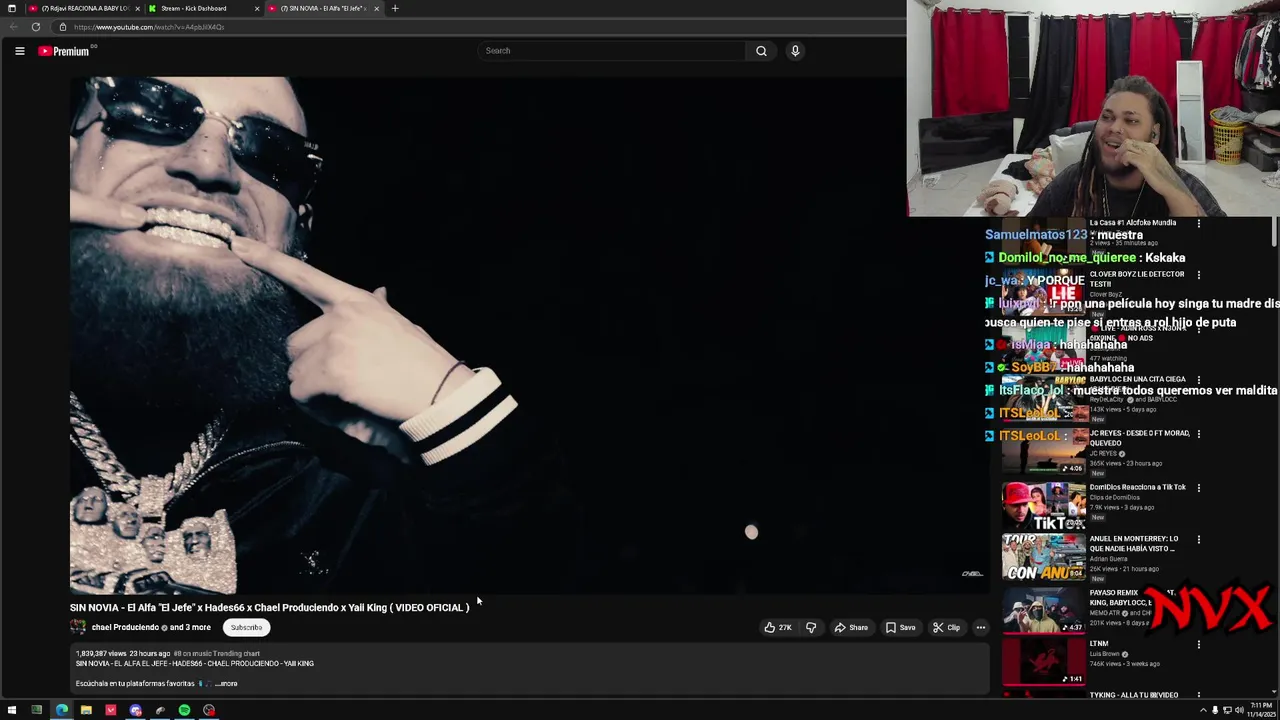Close the Rdjavi REACIONA tab

click(137, 8)
